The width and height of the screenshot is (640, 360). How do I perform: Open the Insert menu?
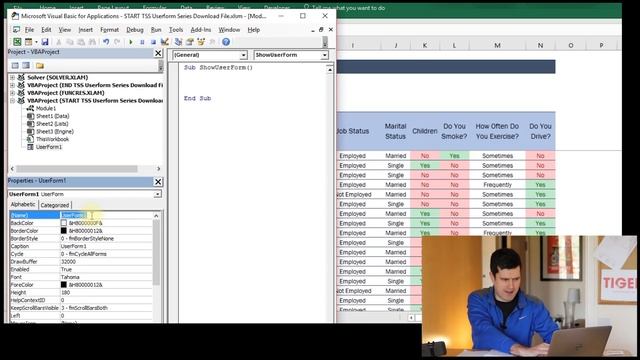point(85,30)
